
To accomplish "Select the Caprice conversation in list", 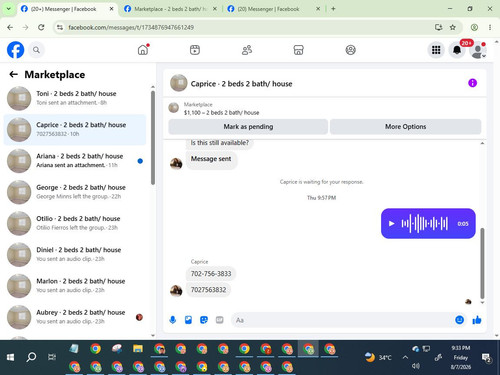I will [75, 129].
